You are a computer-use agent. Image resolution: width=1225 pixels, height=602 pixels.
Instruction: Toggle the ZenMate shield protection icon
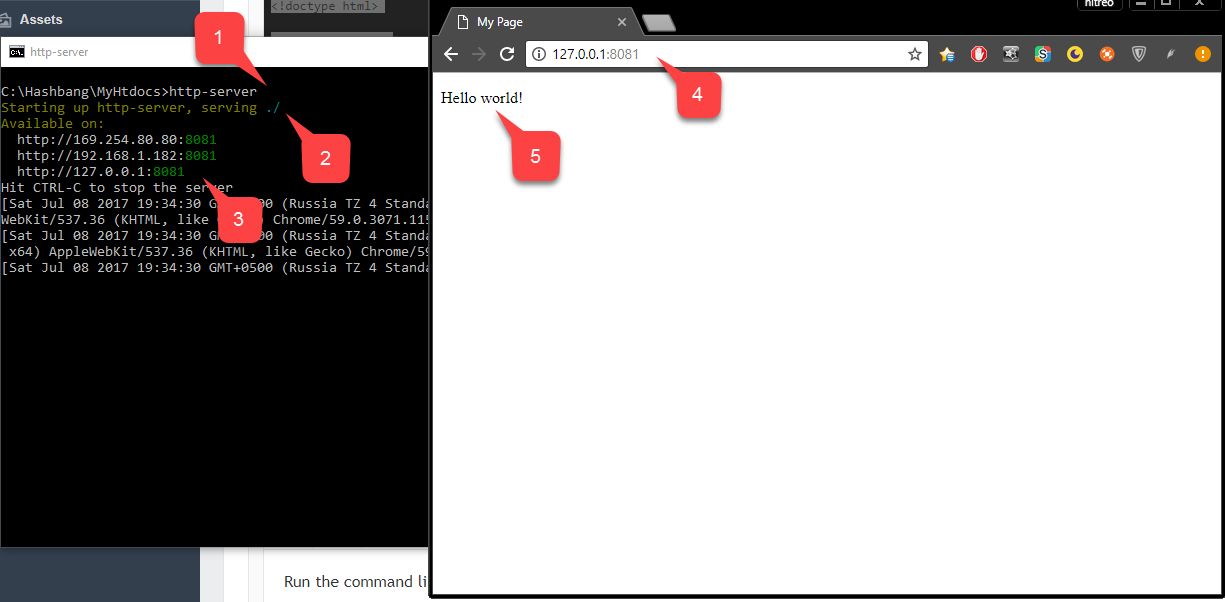click(1139, 54)
